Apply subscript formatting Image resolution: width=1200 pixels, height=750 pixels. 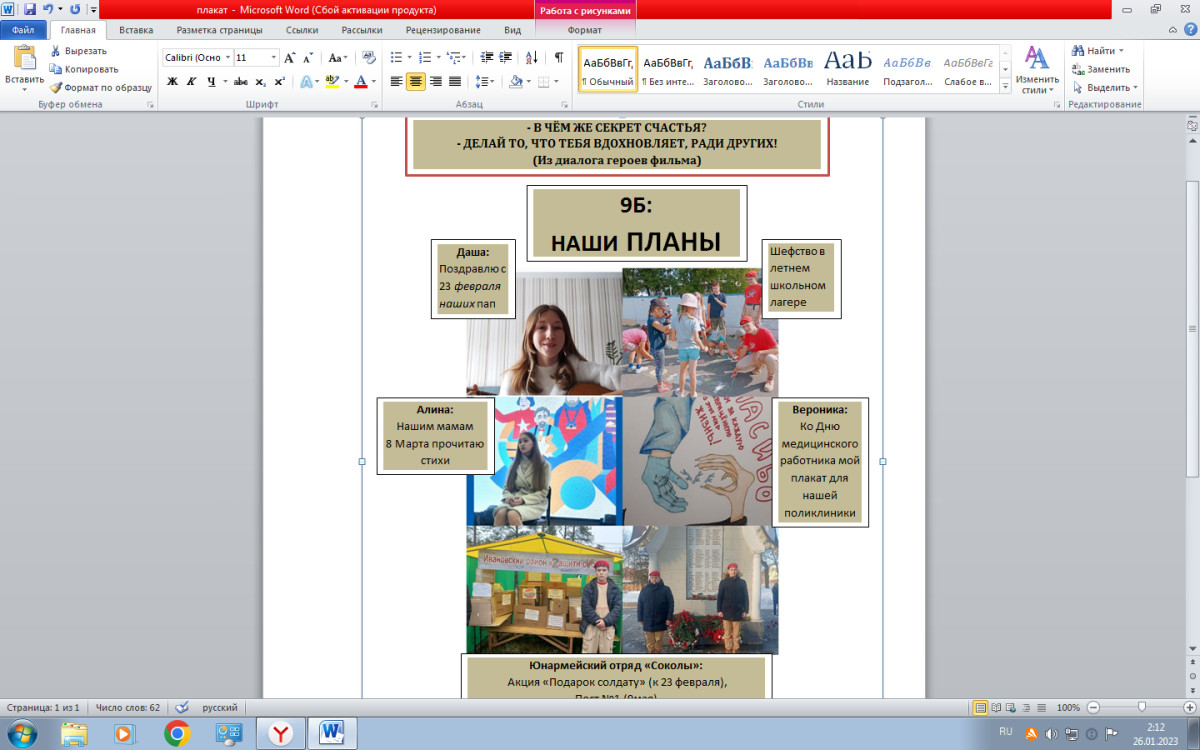click(x=260, y=82)
